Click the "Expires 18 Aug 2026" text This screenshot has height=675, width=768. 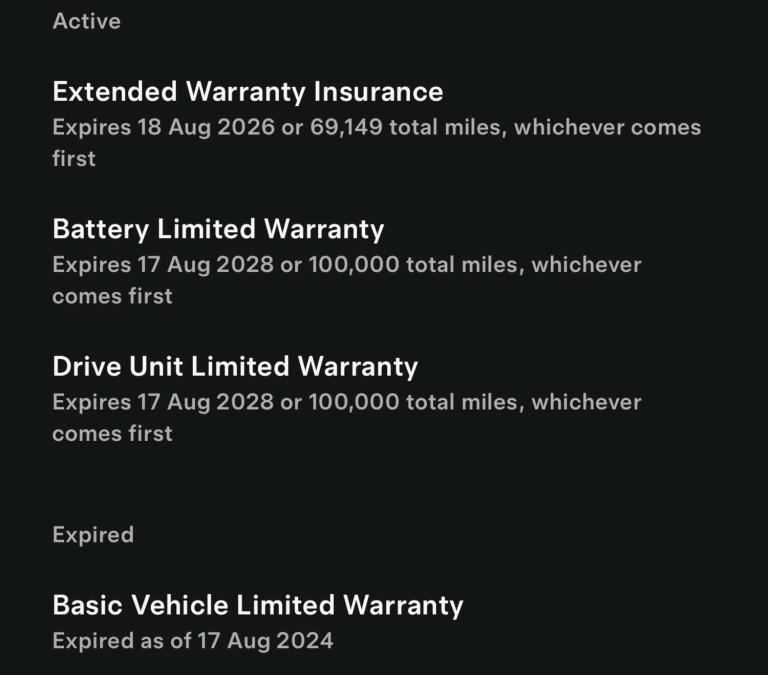(163, 128)
